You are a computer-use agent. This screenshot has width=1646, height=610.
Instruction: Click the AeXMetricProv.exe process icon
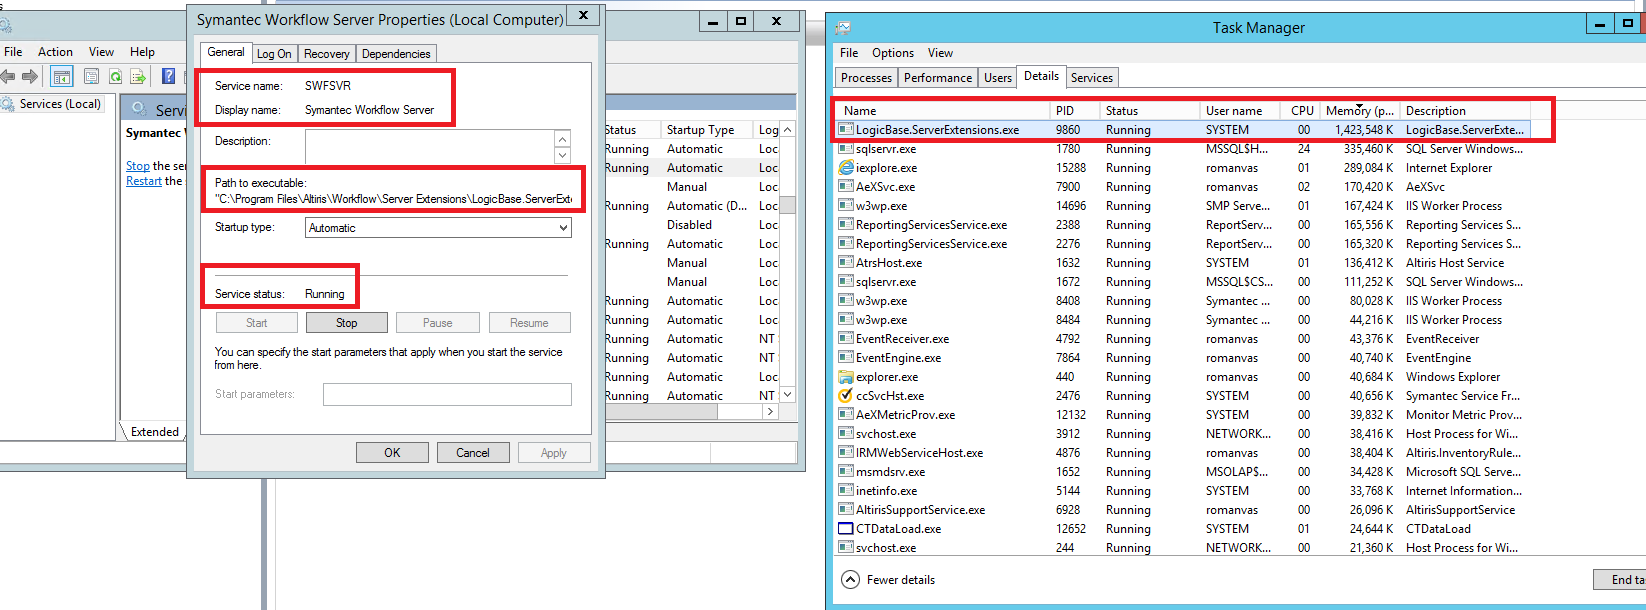point(846,415)
